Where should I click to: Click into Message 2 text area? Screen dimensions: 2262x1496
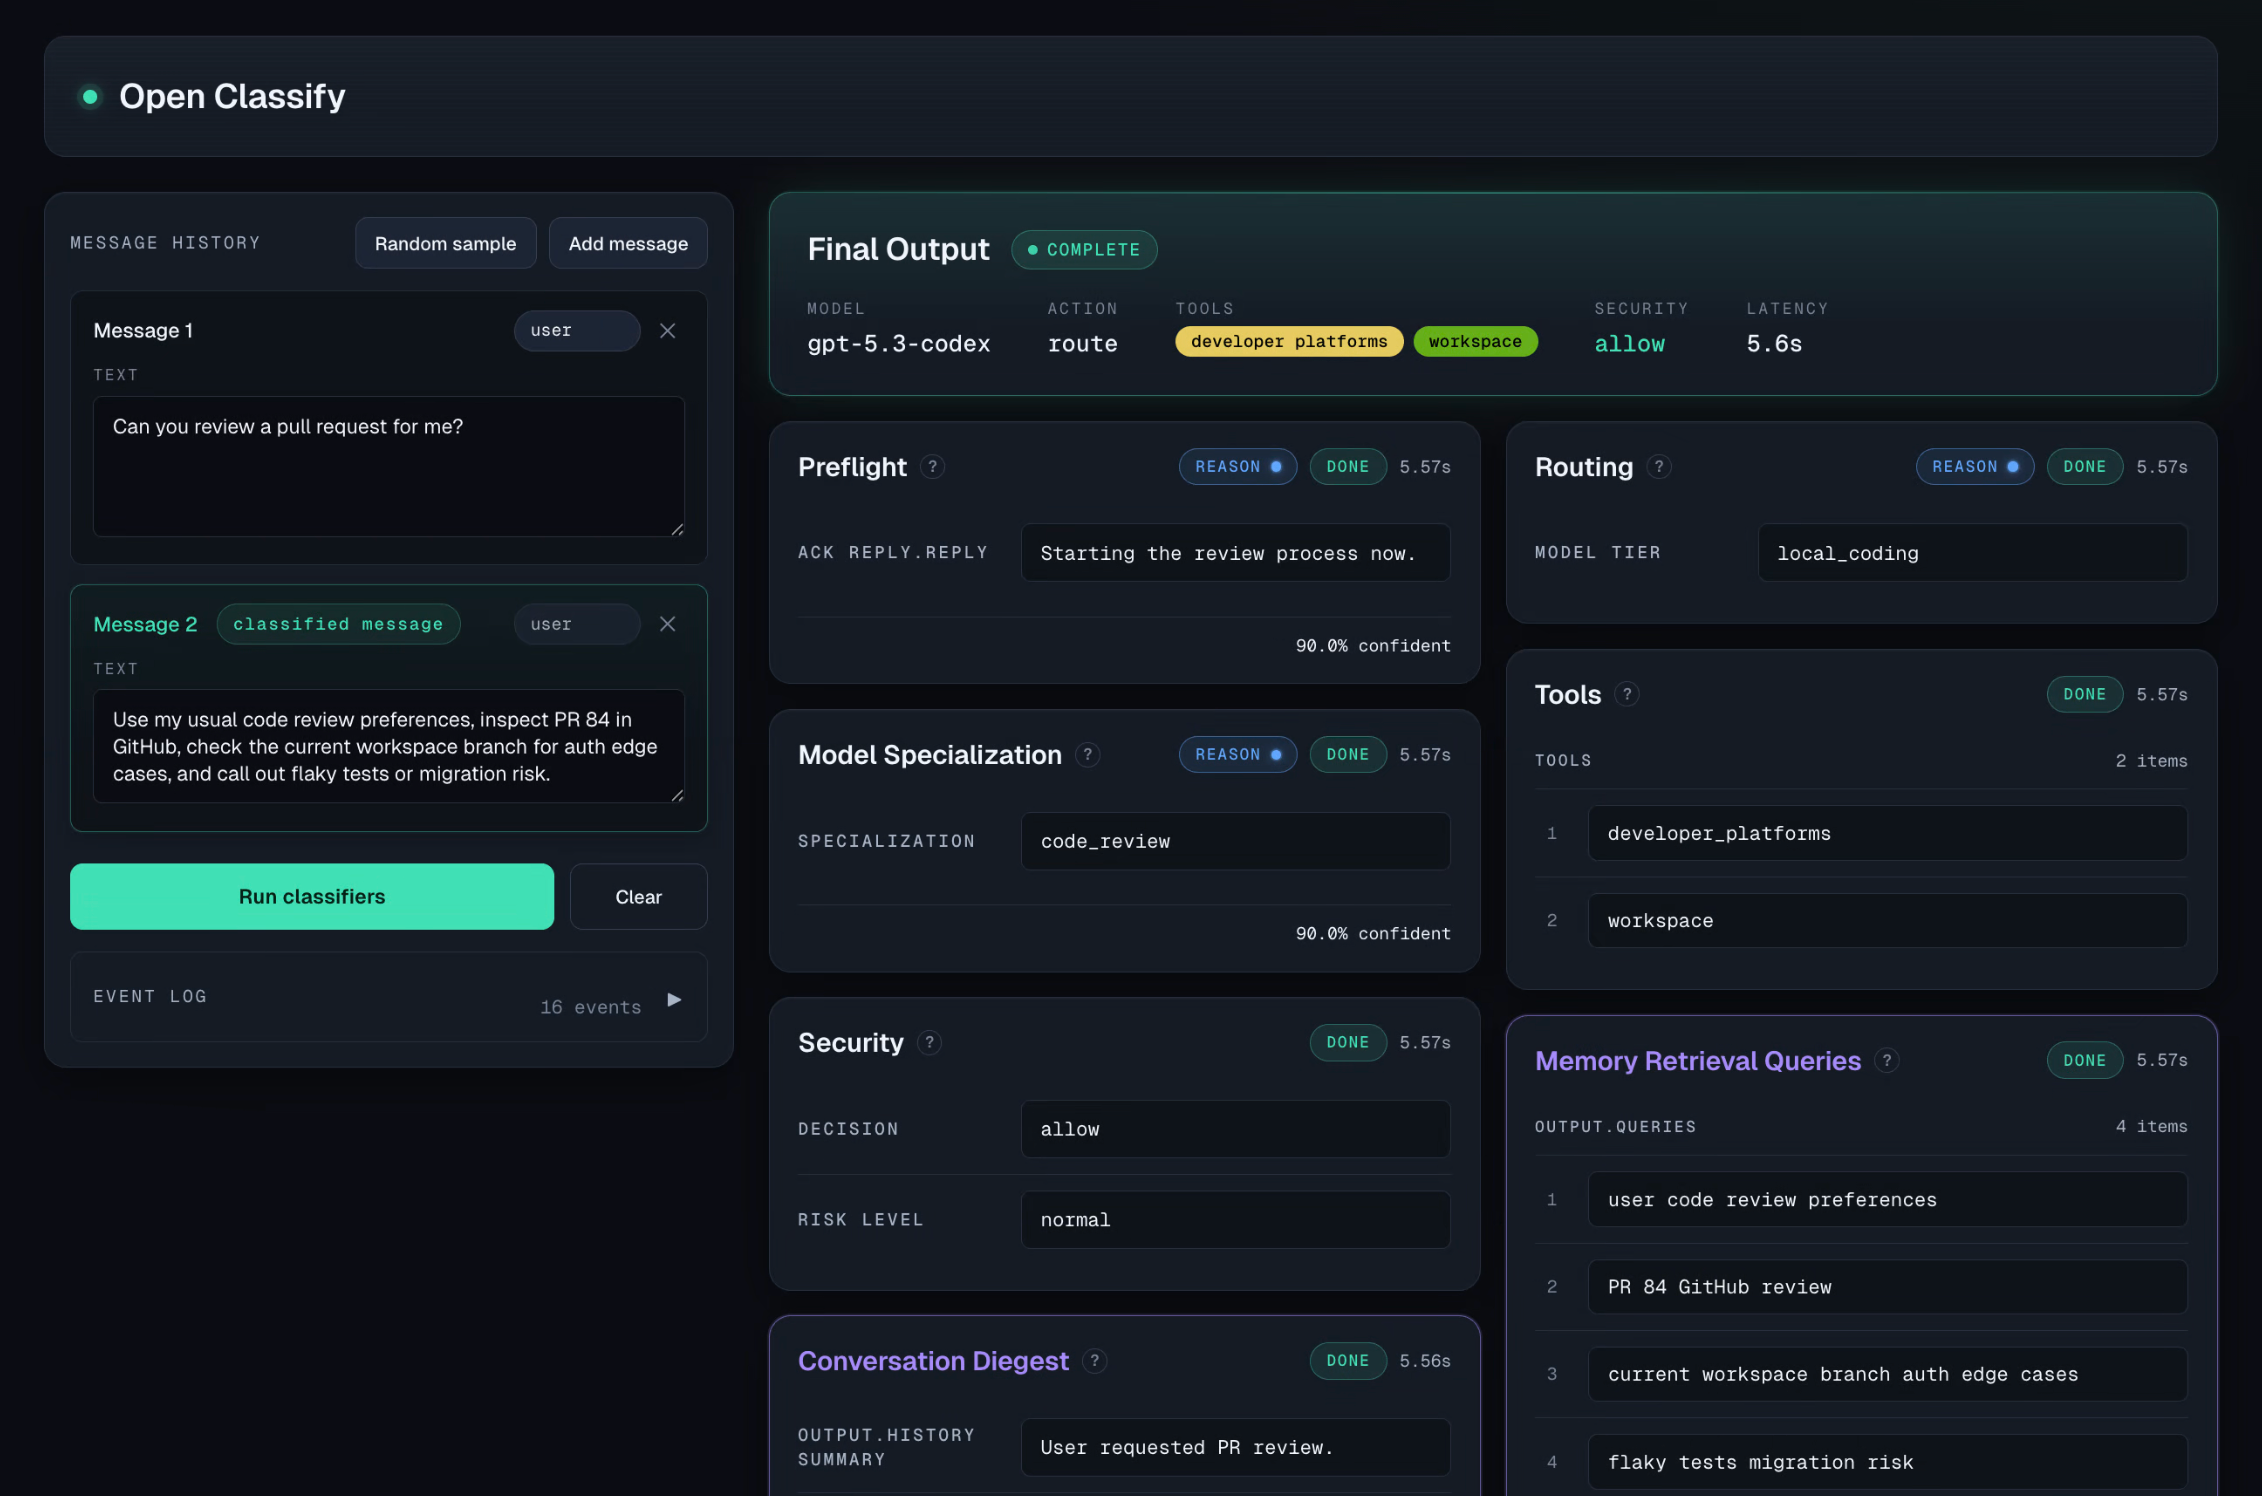(388, 746)
